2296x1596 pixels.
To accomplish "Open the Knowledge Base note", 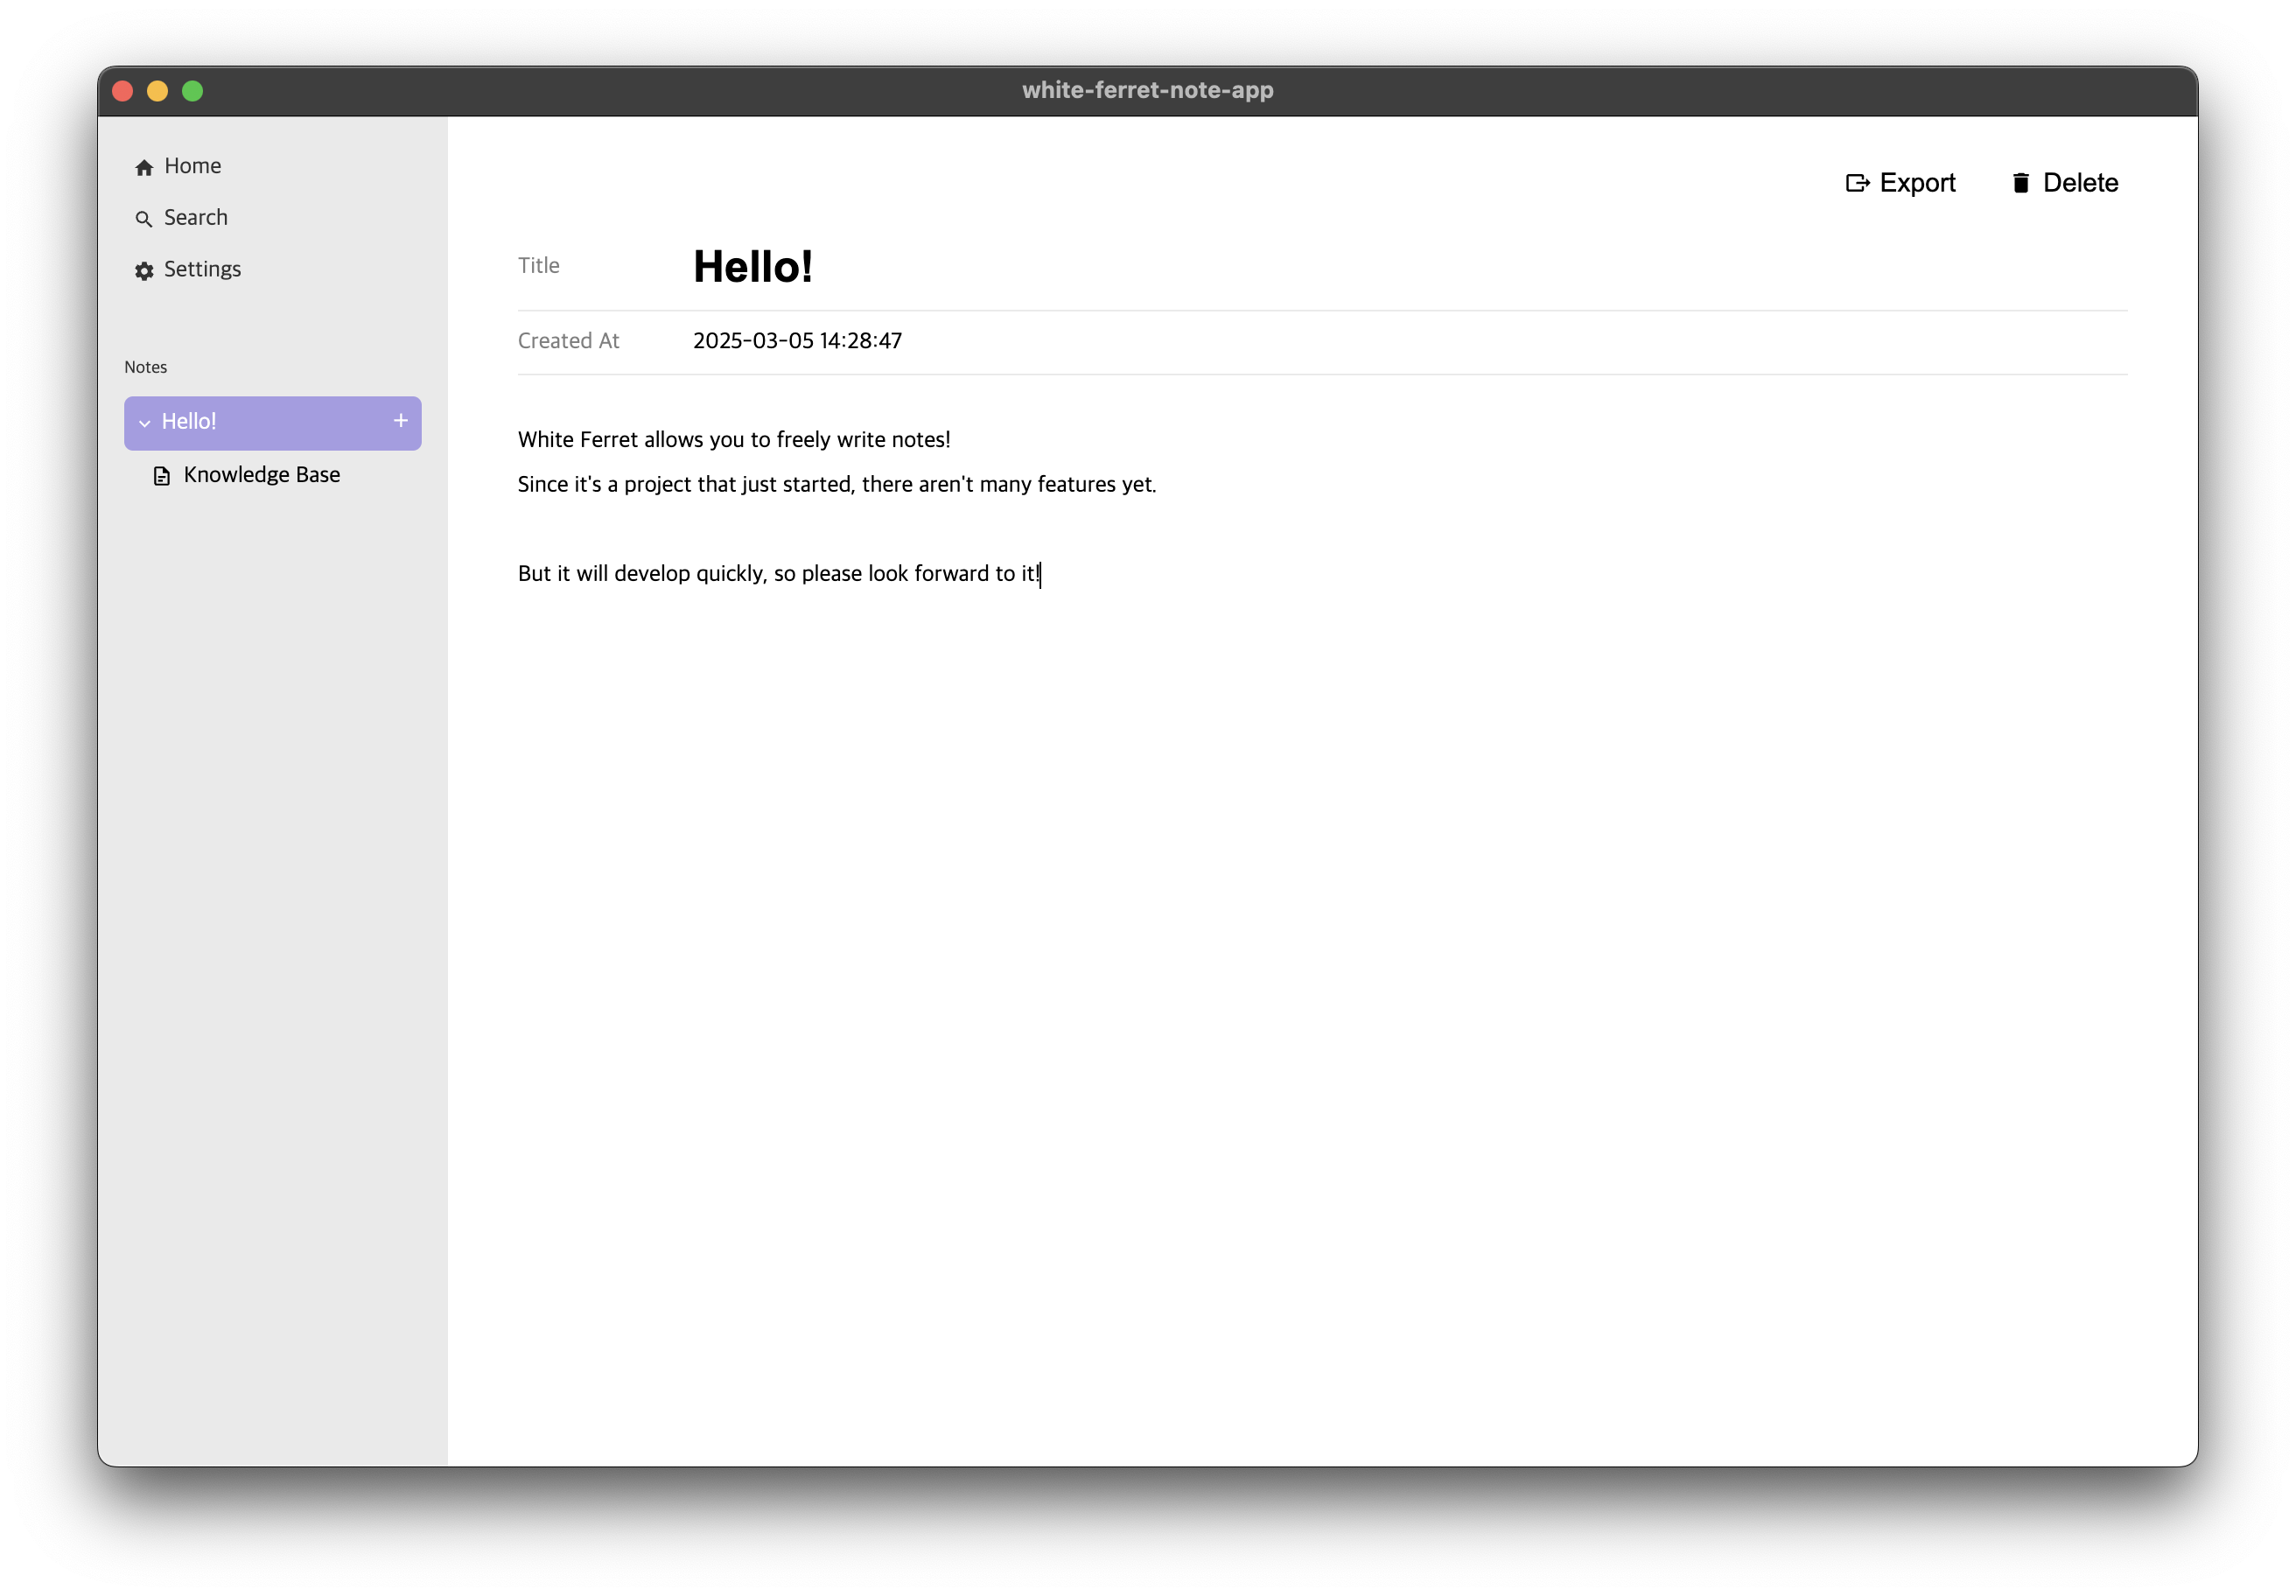I will 262,474.
